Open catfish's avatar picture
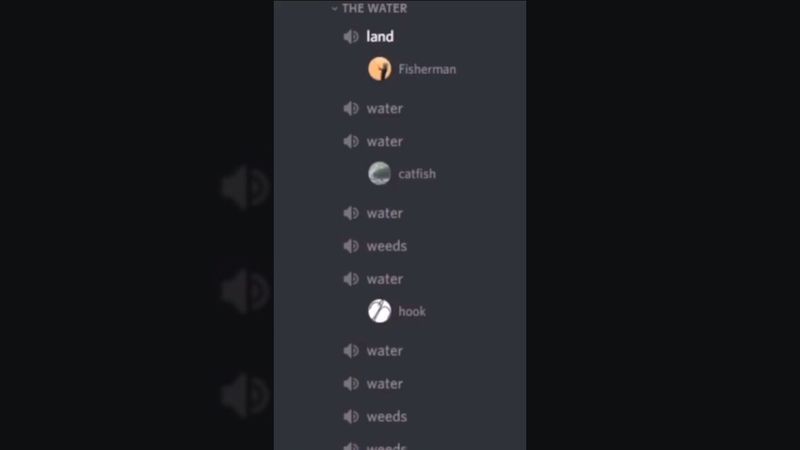 click(x=380, y=173)
